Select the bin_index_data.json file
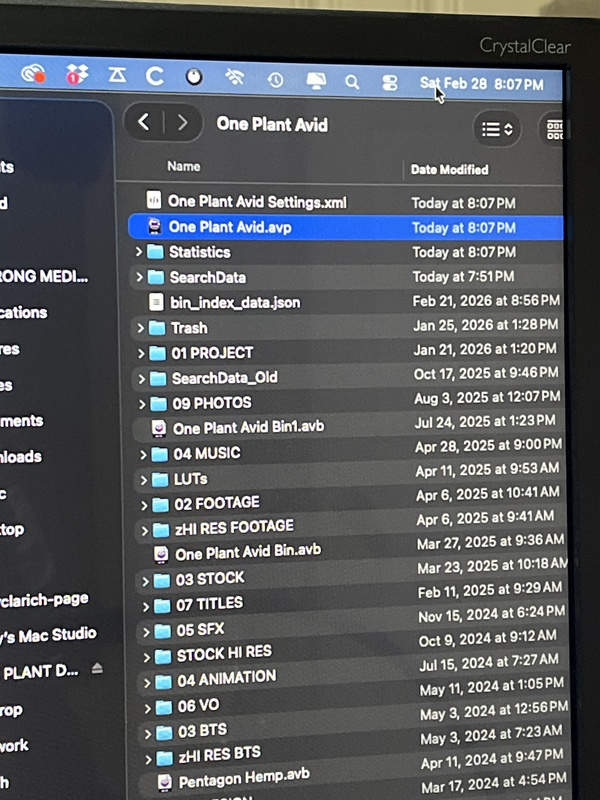600x800 pixels. pos(234,302)
